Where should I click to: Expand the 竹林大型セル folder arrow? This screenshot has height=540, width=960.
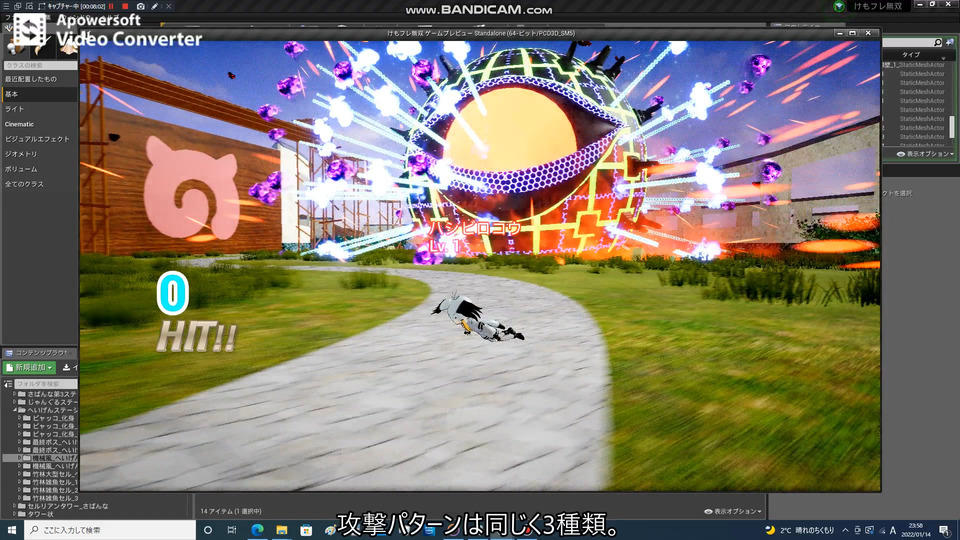tap(20, 474)
